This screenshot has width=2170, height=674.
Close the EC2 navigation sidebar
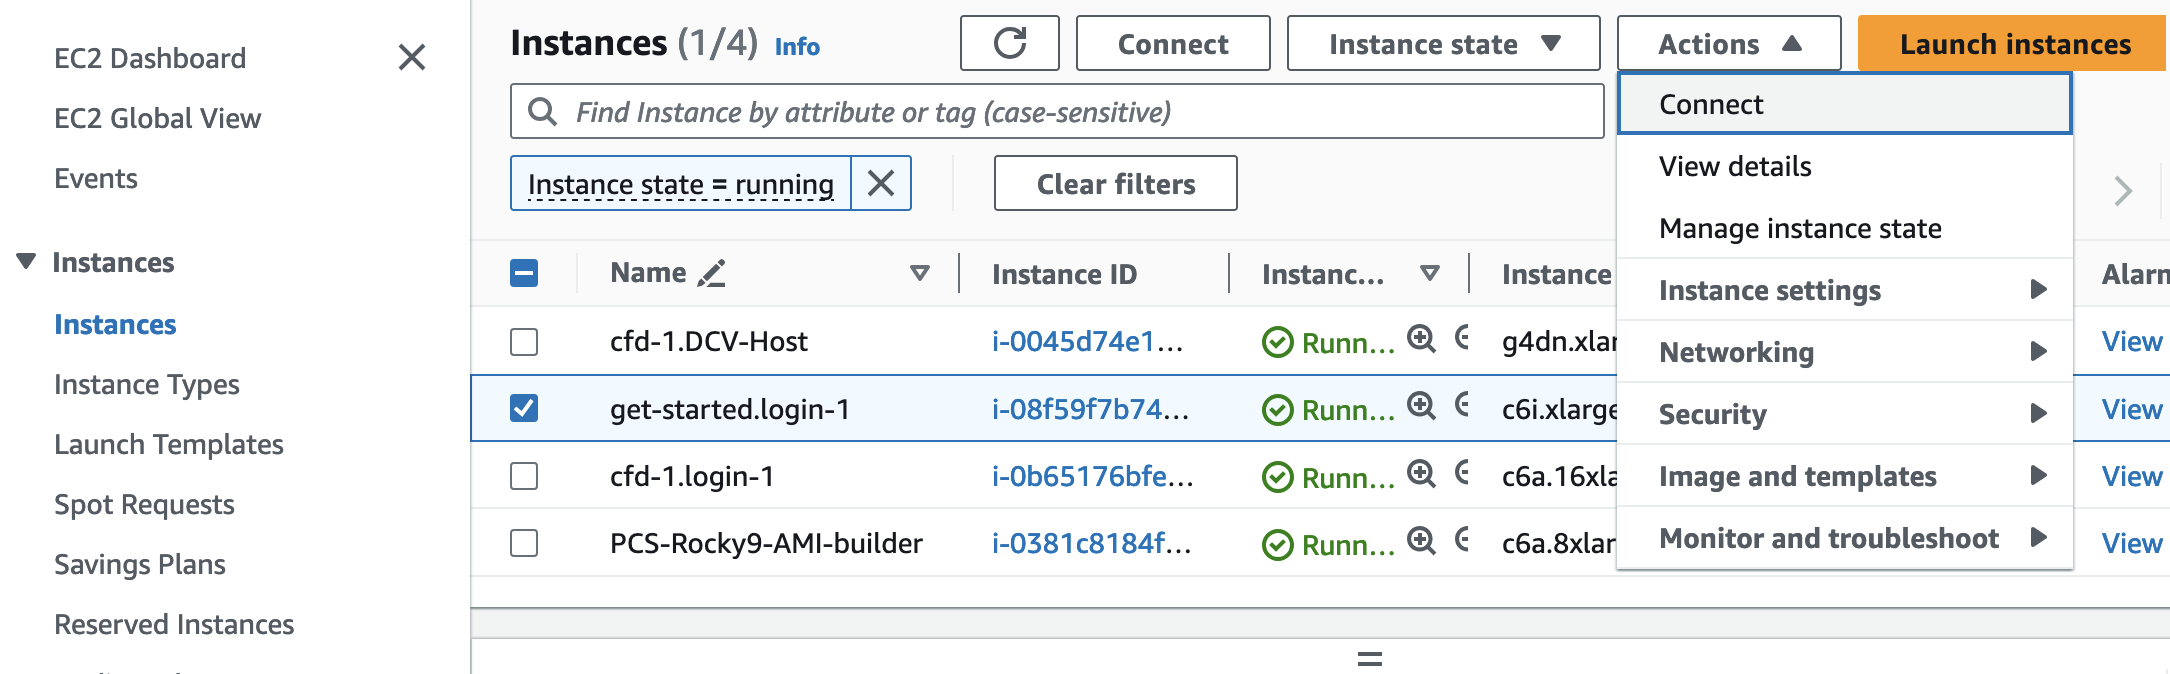[411, 57]
